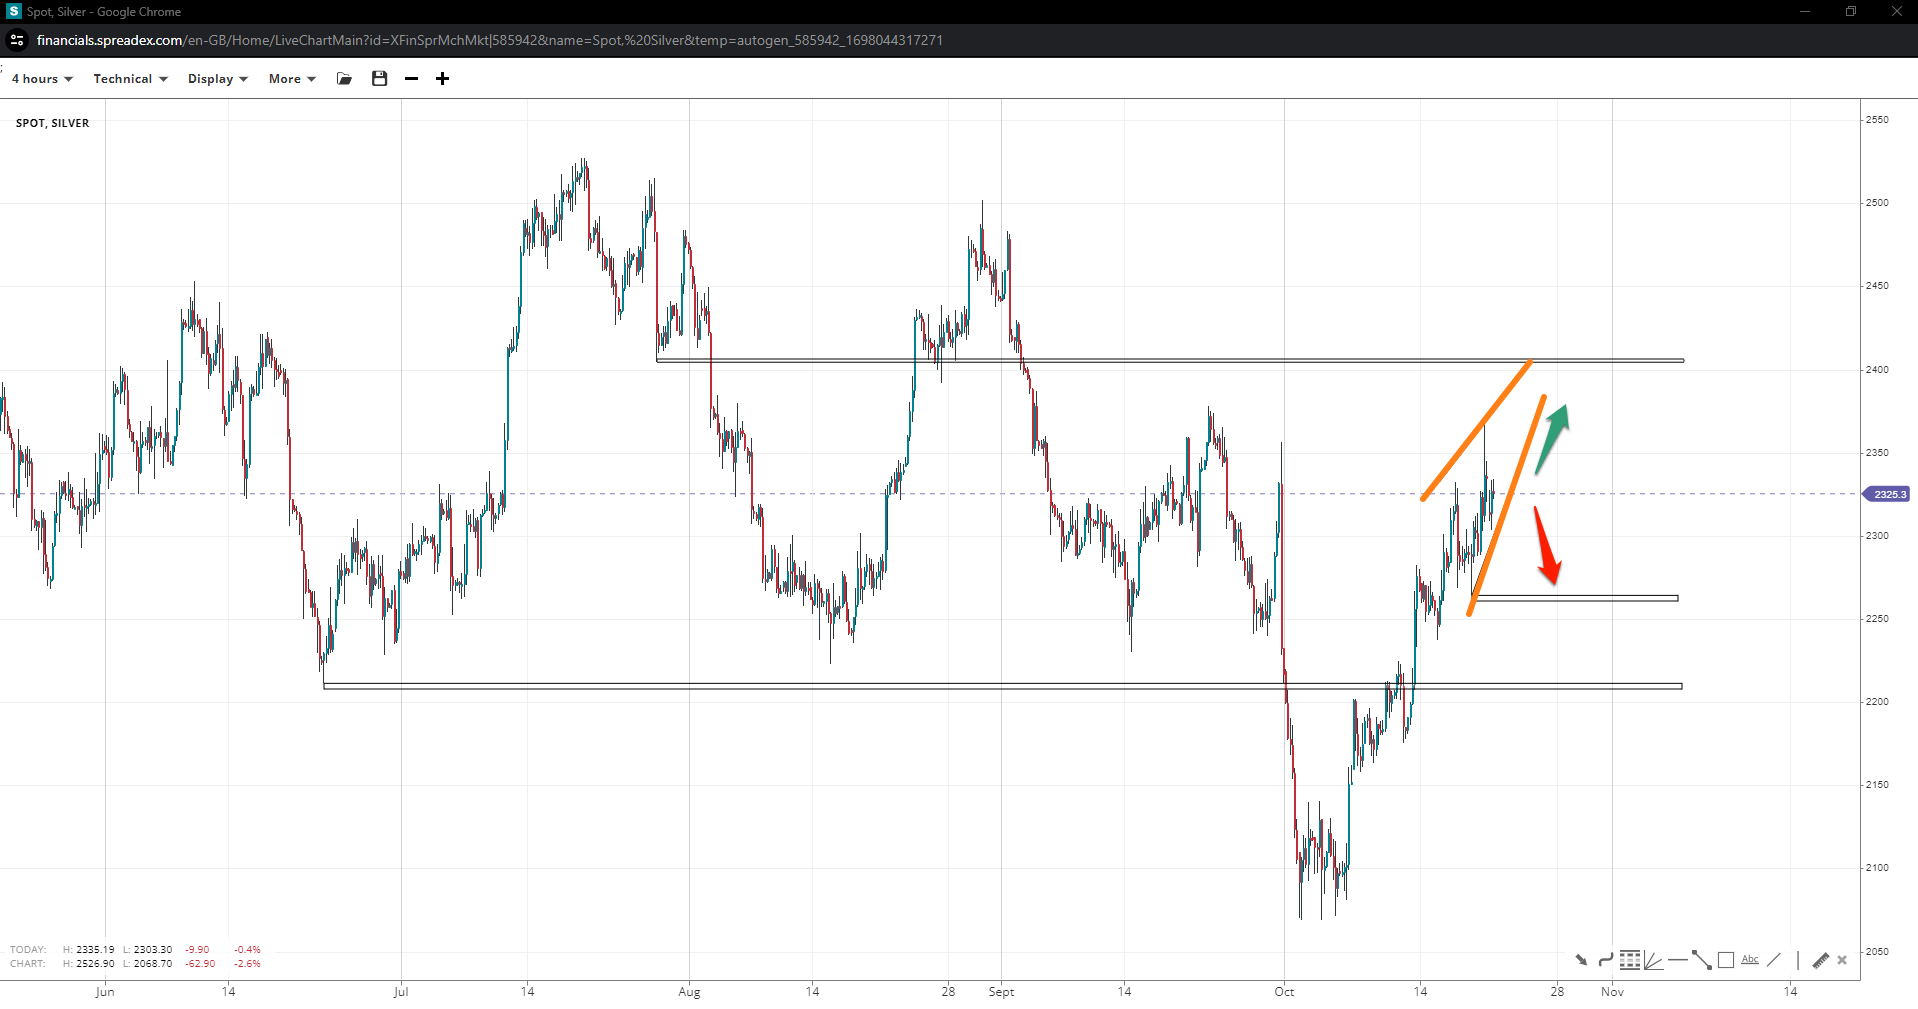Select the freehand curve drawing tool

pyautogui.click(x=1605, y=960)
